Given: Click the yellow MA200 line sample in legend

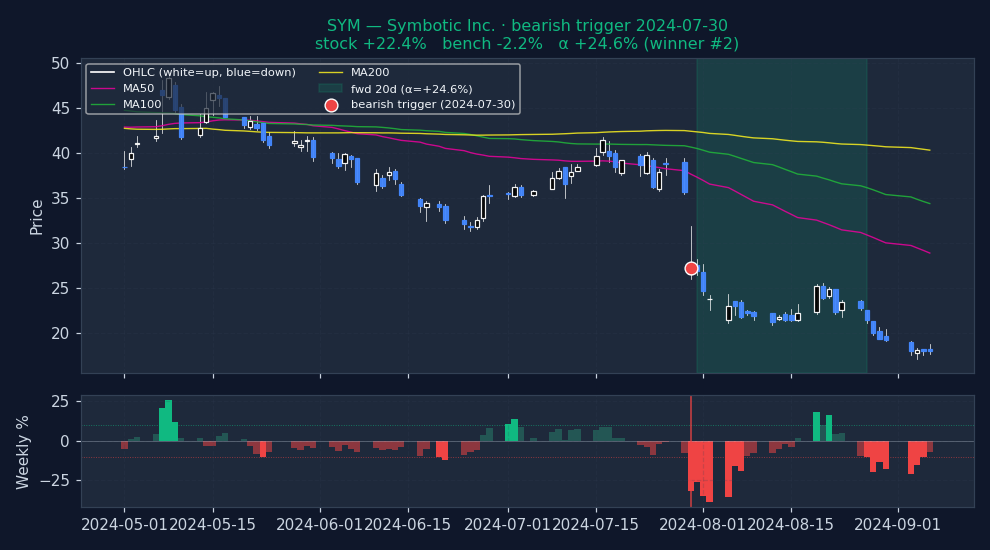Looking at the screenshot, I should click(x=331, y=73).
